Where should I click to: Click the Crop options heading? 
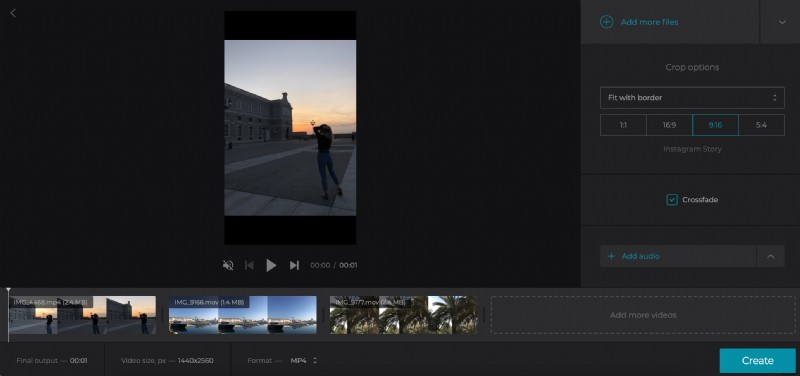pos(692,67)
